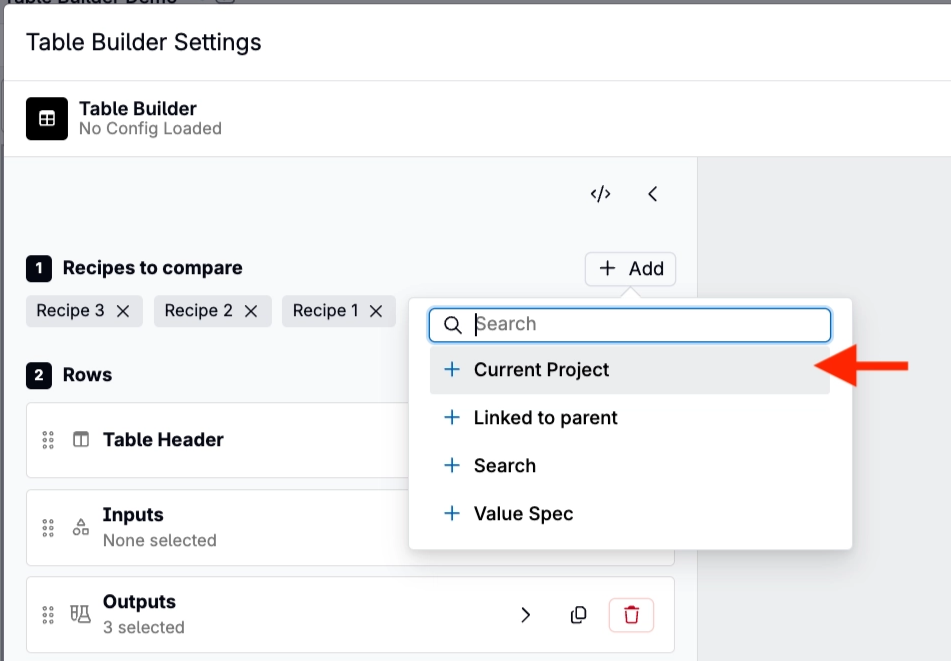Viewport: 951px width, 661px height.
Task: Click the Recipes to compare heading
Action: (x=152, y=267)
